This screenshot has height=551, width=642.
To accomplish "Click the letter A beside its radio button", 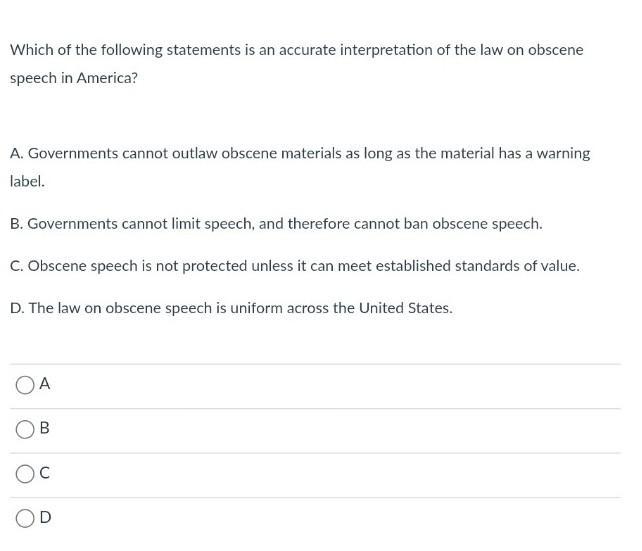I will tap(45, 384).
